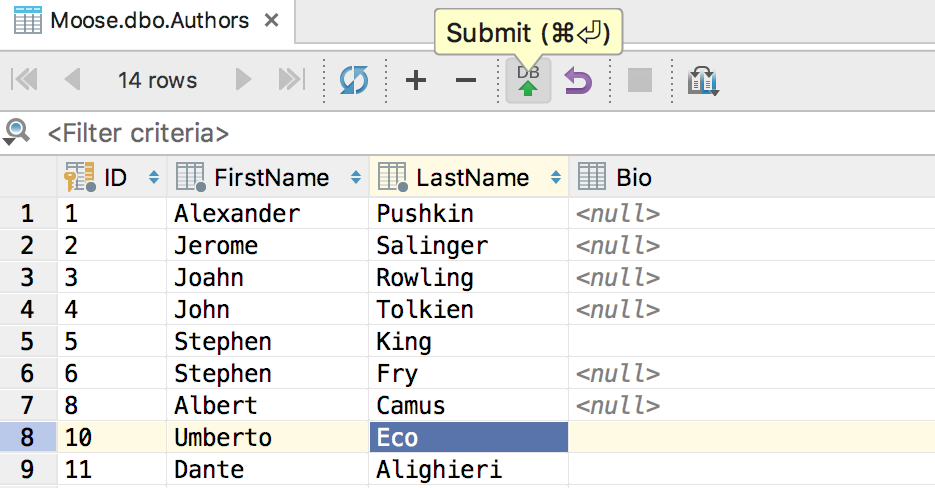
Task: Select row number 5 header
Action: pos(28,341)
